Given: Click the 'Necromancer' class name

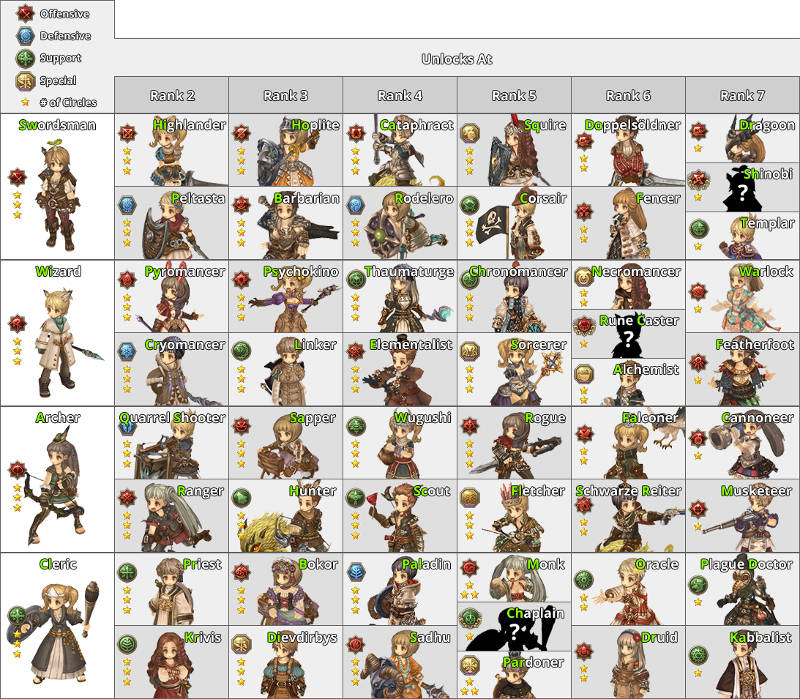Looking at the screenshot, I should pos(636,272).
